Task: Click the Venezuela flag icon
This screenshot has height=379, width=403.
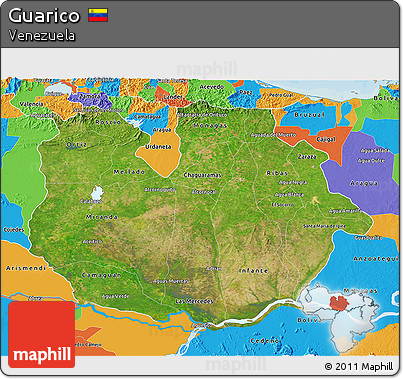Action: click(x=98, y=15)
